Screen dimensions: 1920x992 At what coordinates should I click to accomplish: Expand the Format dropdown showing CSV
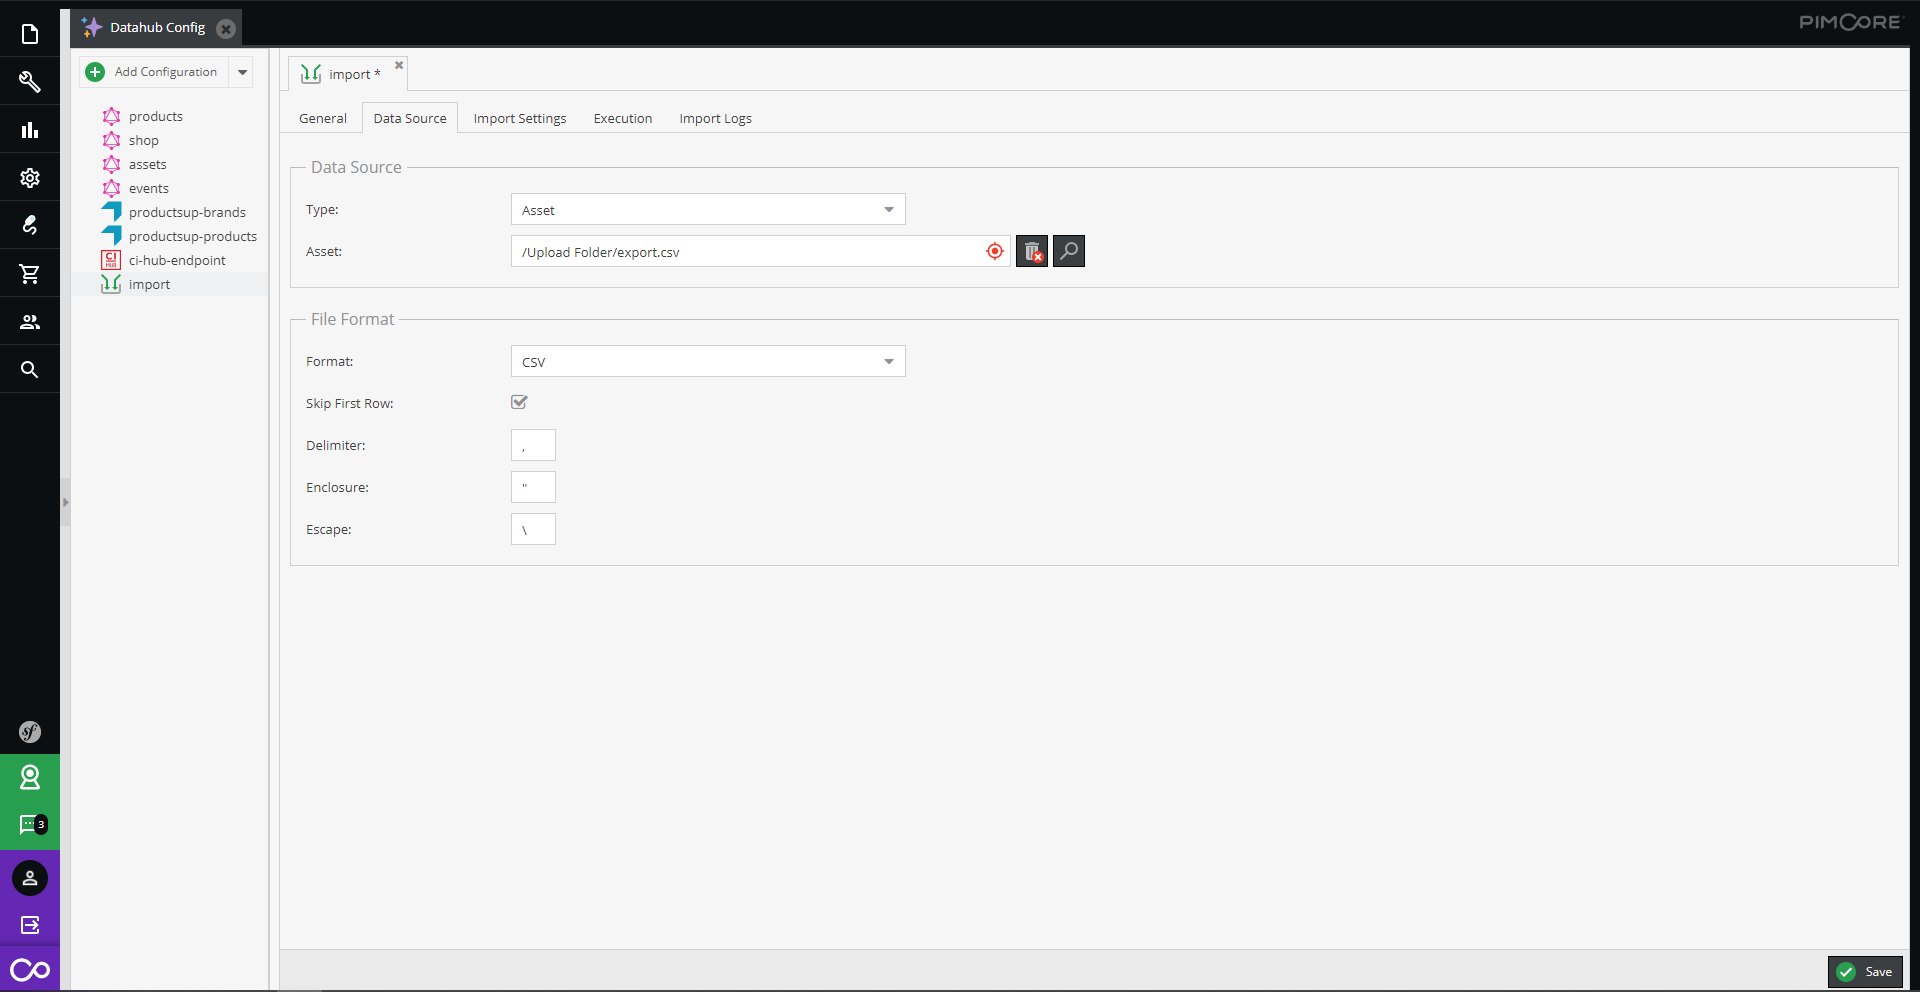click(x=888, y=362)
